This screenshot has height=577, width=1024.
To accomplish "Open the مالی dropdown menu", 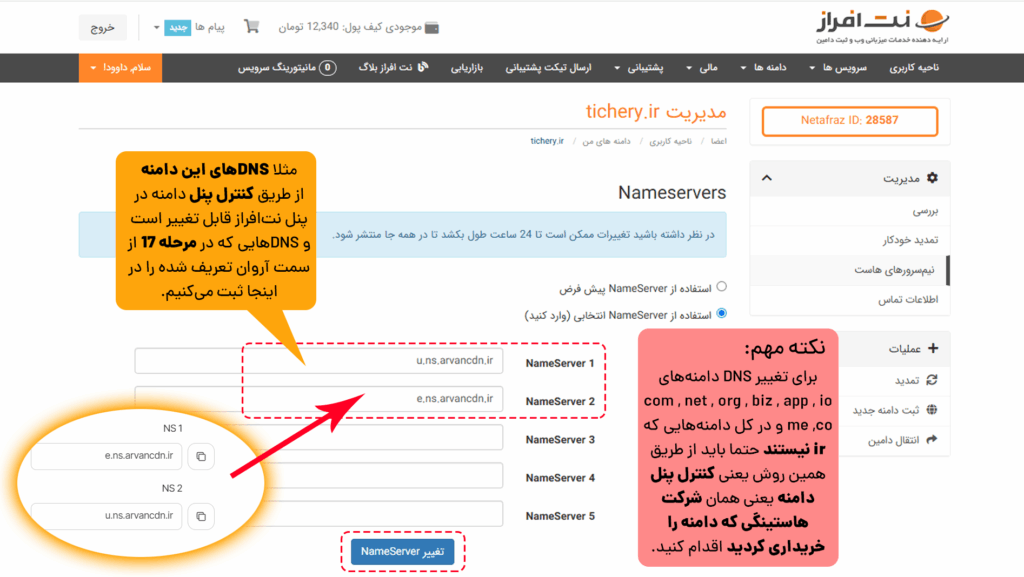I will coord(702,67).
